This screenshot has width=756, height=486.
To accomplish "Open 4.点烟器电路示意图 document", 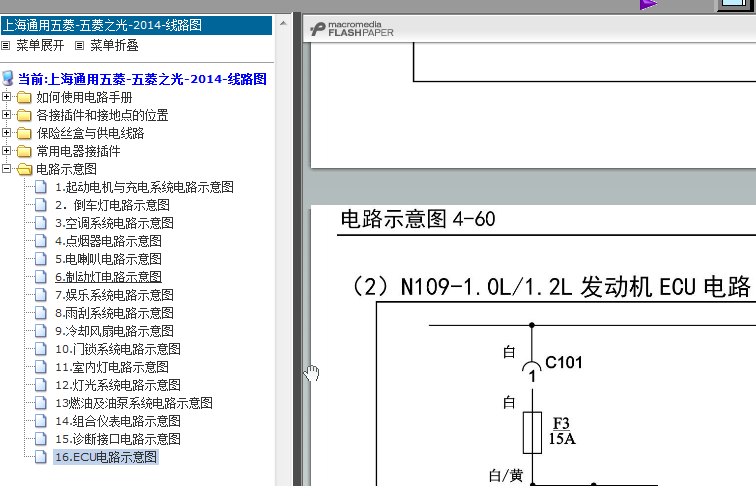I will (108, 241).
